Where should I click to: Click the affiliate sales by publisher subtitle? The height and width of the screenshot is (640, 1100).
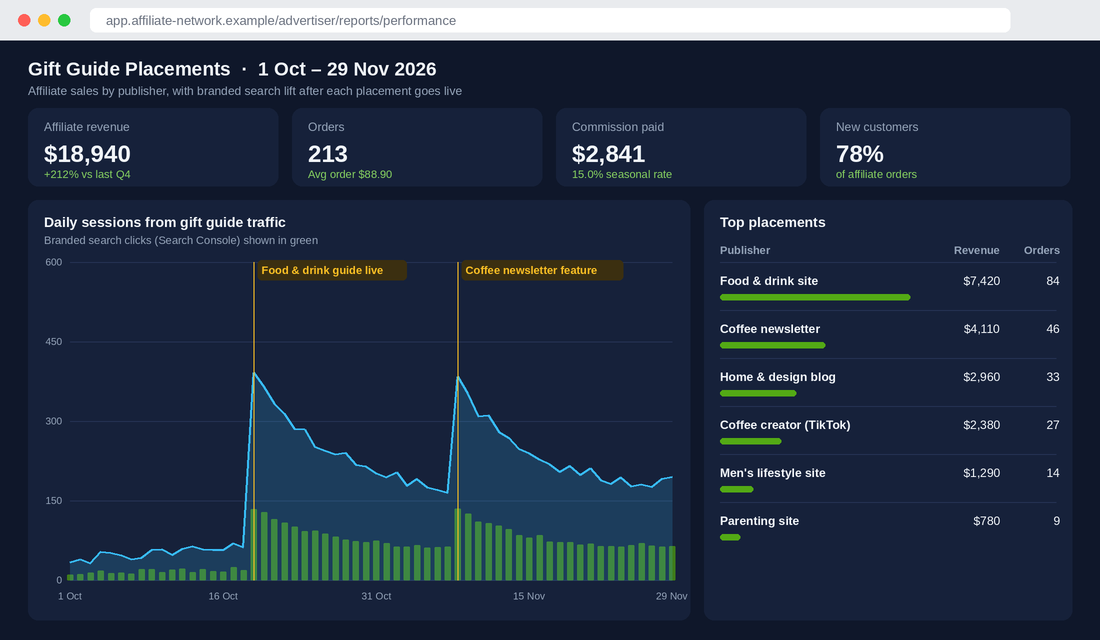(x=245, y=91)
